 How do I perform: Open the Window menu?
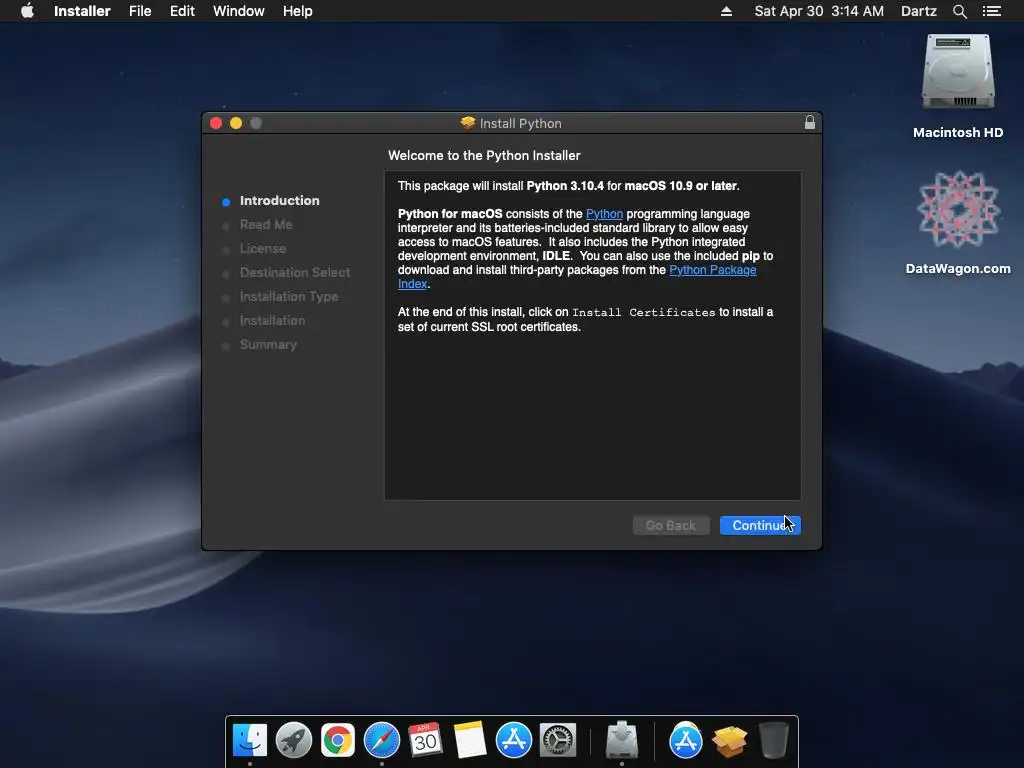click(x=238, y=11)
